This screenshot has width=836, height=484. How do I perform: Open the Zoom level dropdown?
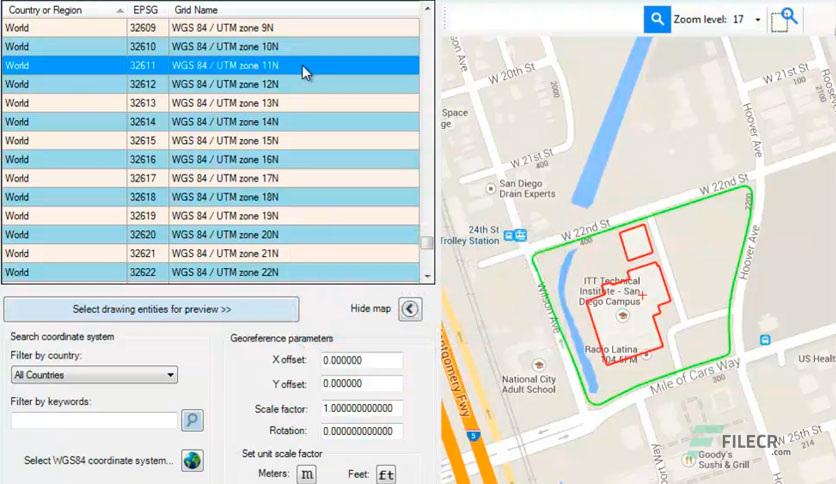pos(757,20)
